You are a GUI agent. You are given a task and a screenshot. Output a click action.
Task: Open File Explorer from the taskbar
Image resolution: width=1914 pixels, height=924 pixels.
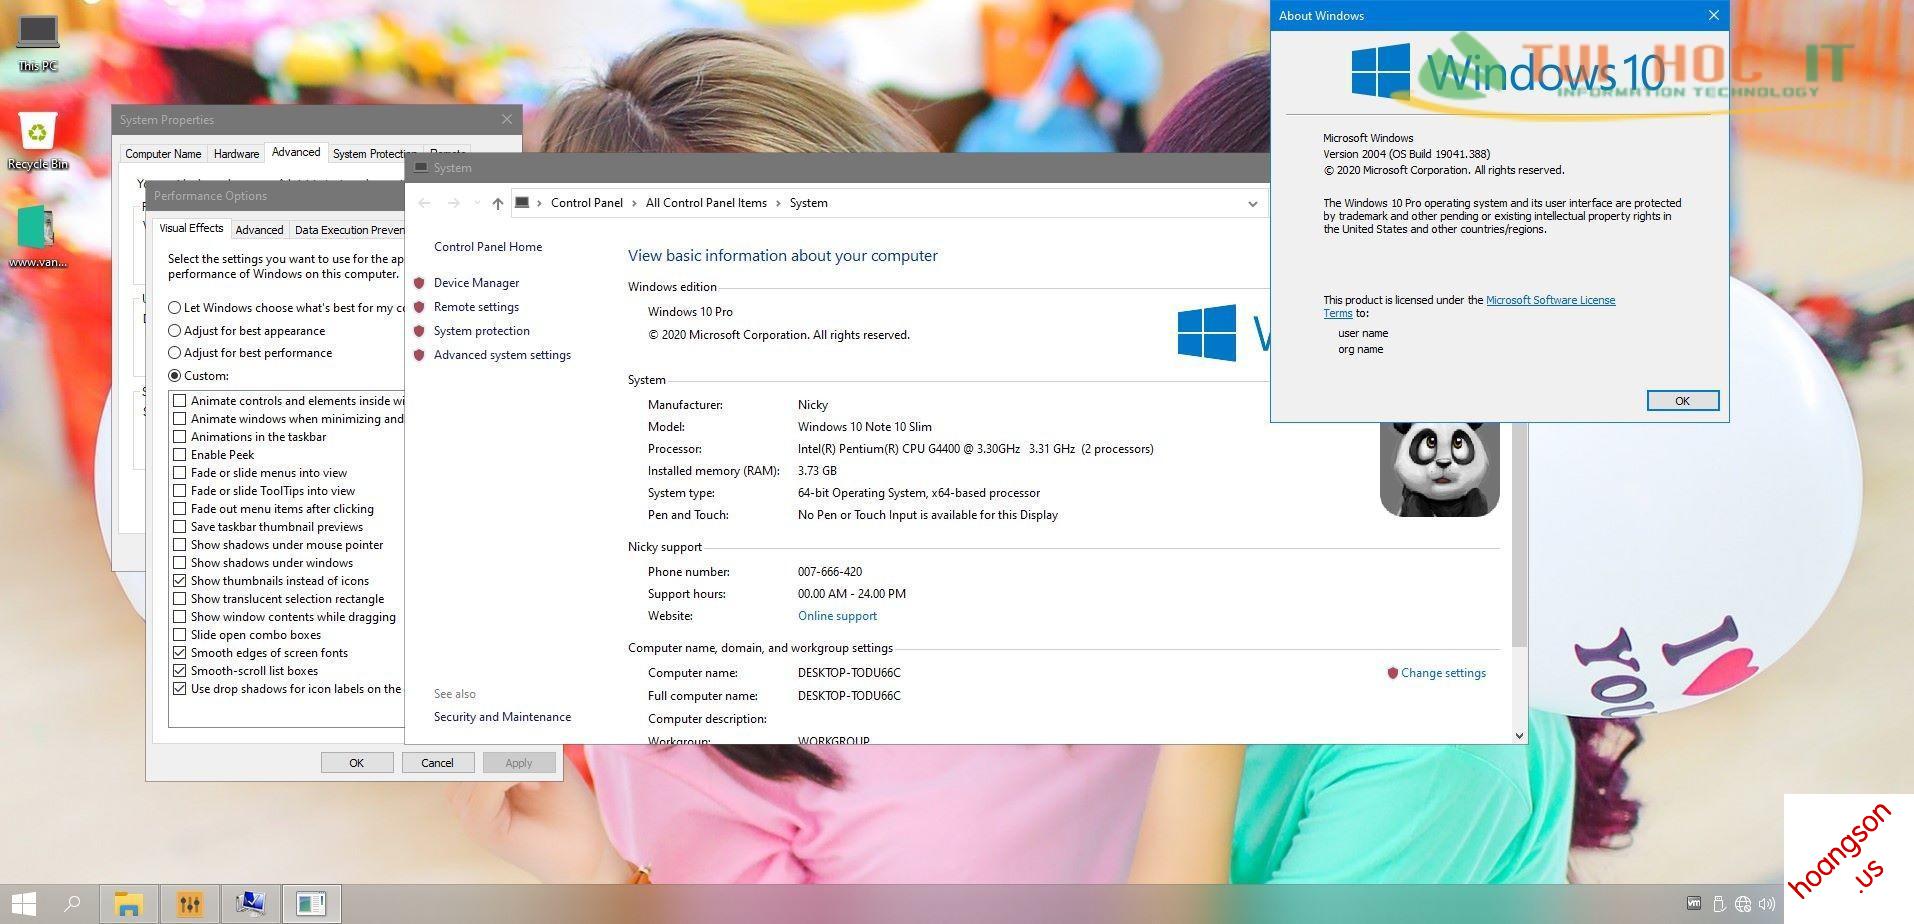tap(128, 904)
